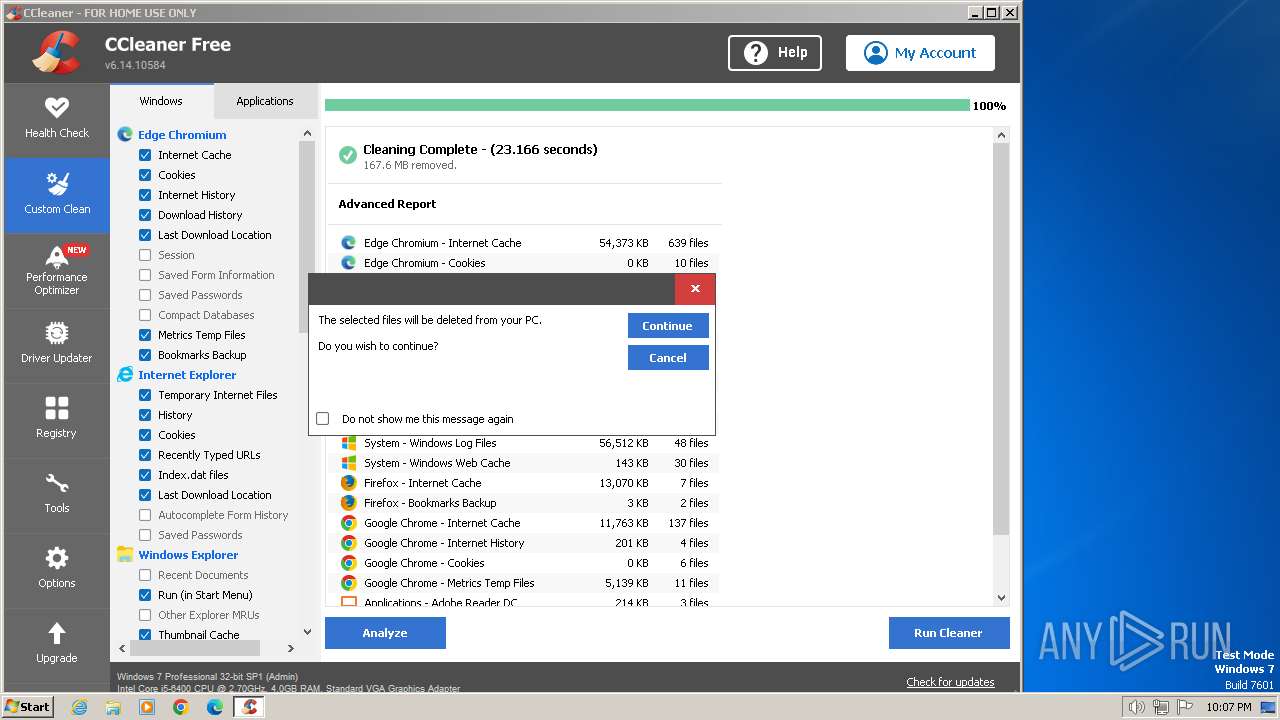Collapse the Windows Explorer section heading
Screen dimensions: 1280x720
(188, 555)
